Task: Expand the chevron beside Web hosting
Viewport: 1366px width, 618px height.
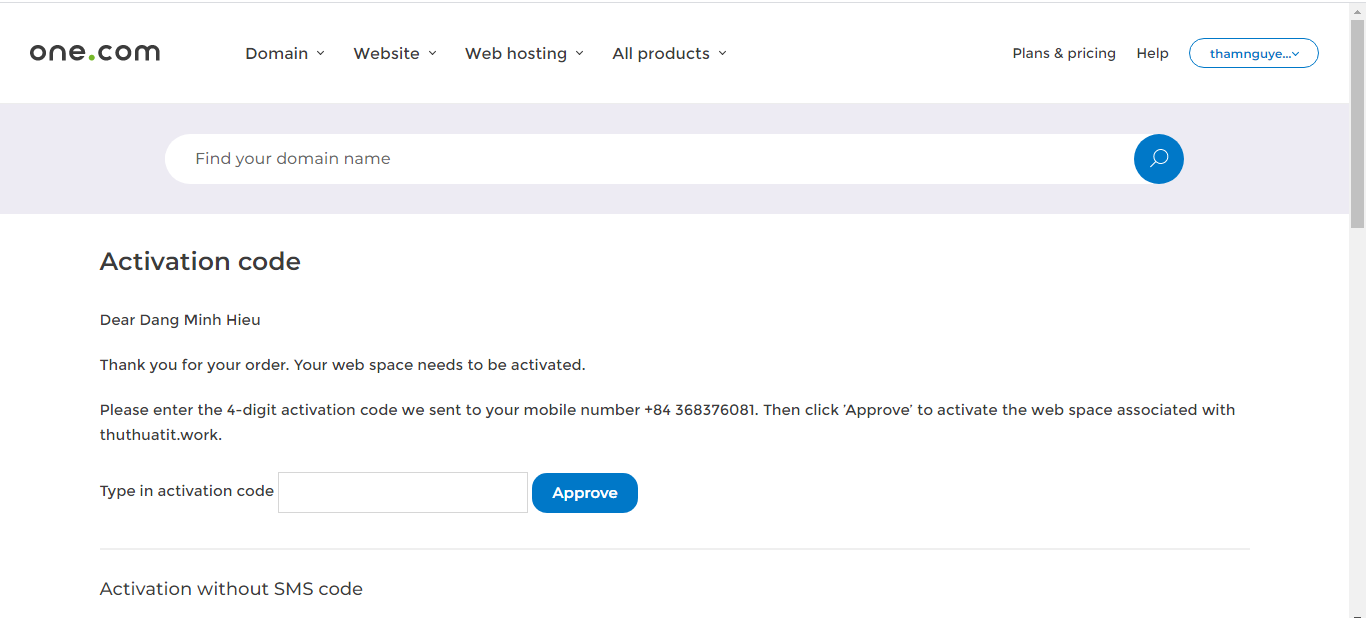Action: click(x=580, y=53)
